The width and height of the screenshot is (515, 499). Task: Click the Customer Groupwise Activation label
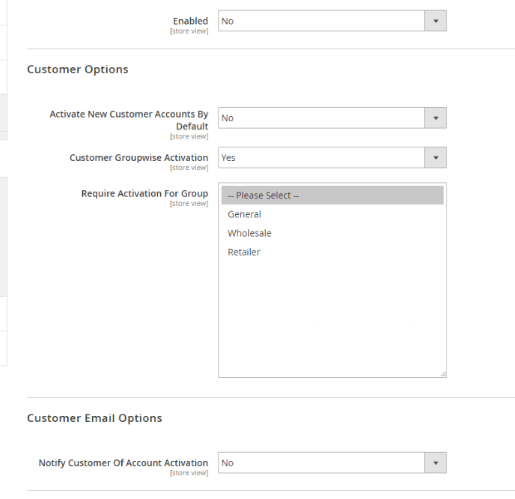pyautogui.click(x=139, y=158)
